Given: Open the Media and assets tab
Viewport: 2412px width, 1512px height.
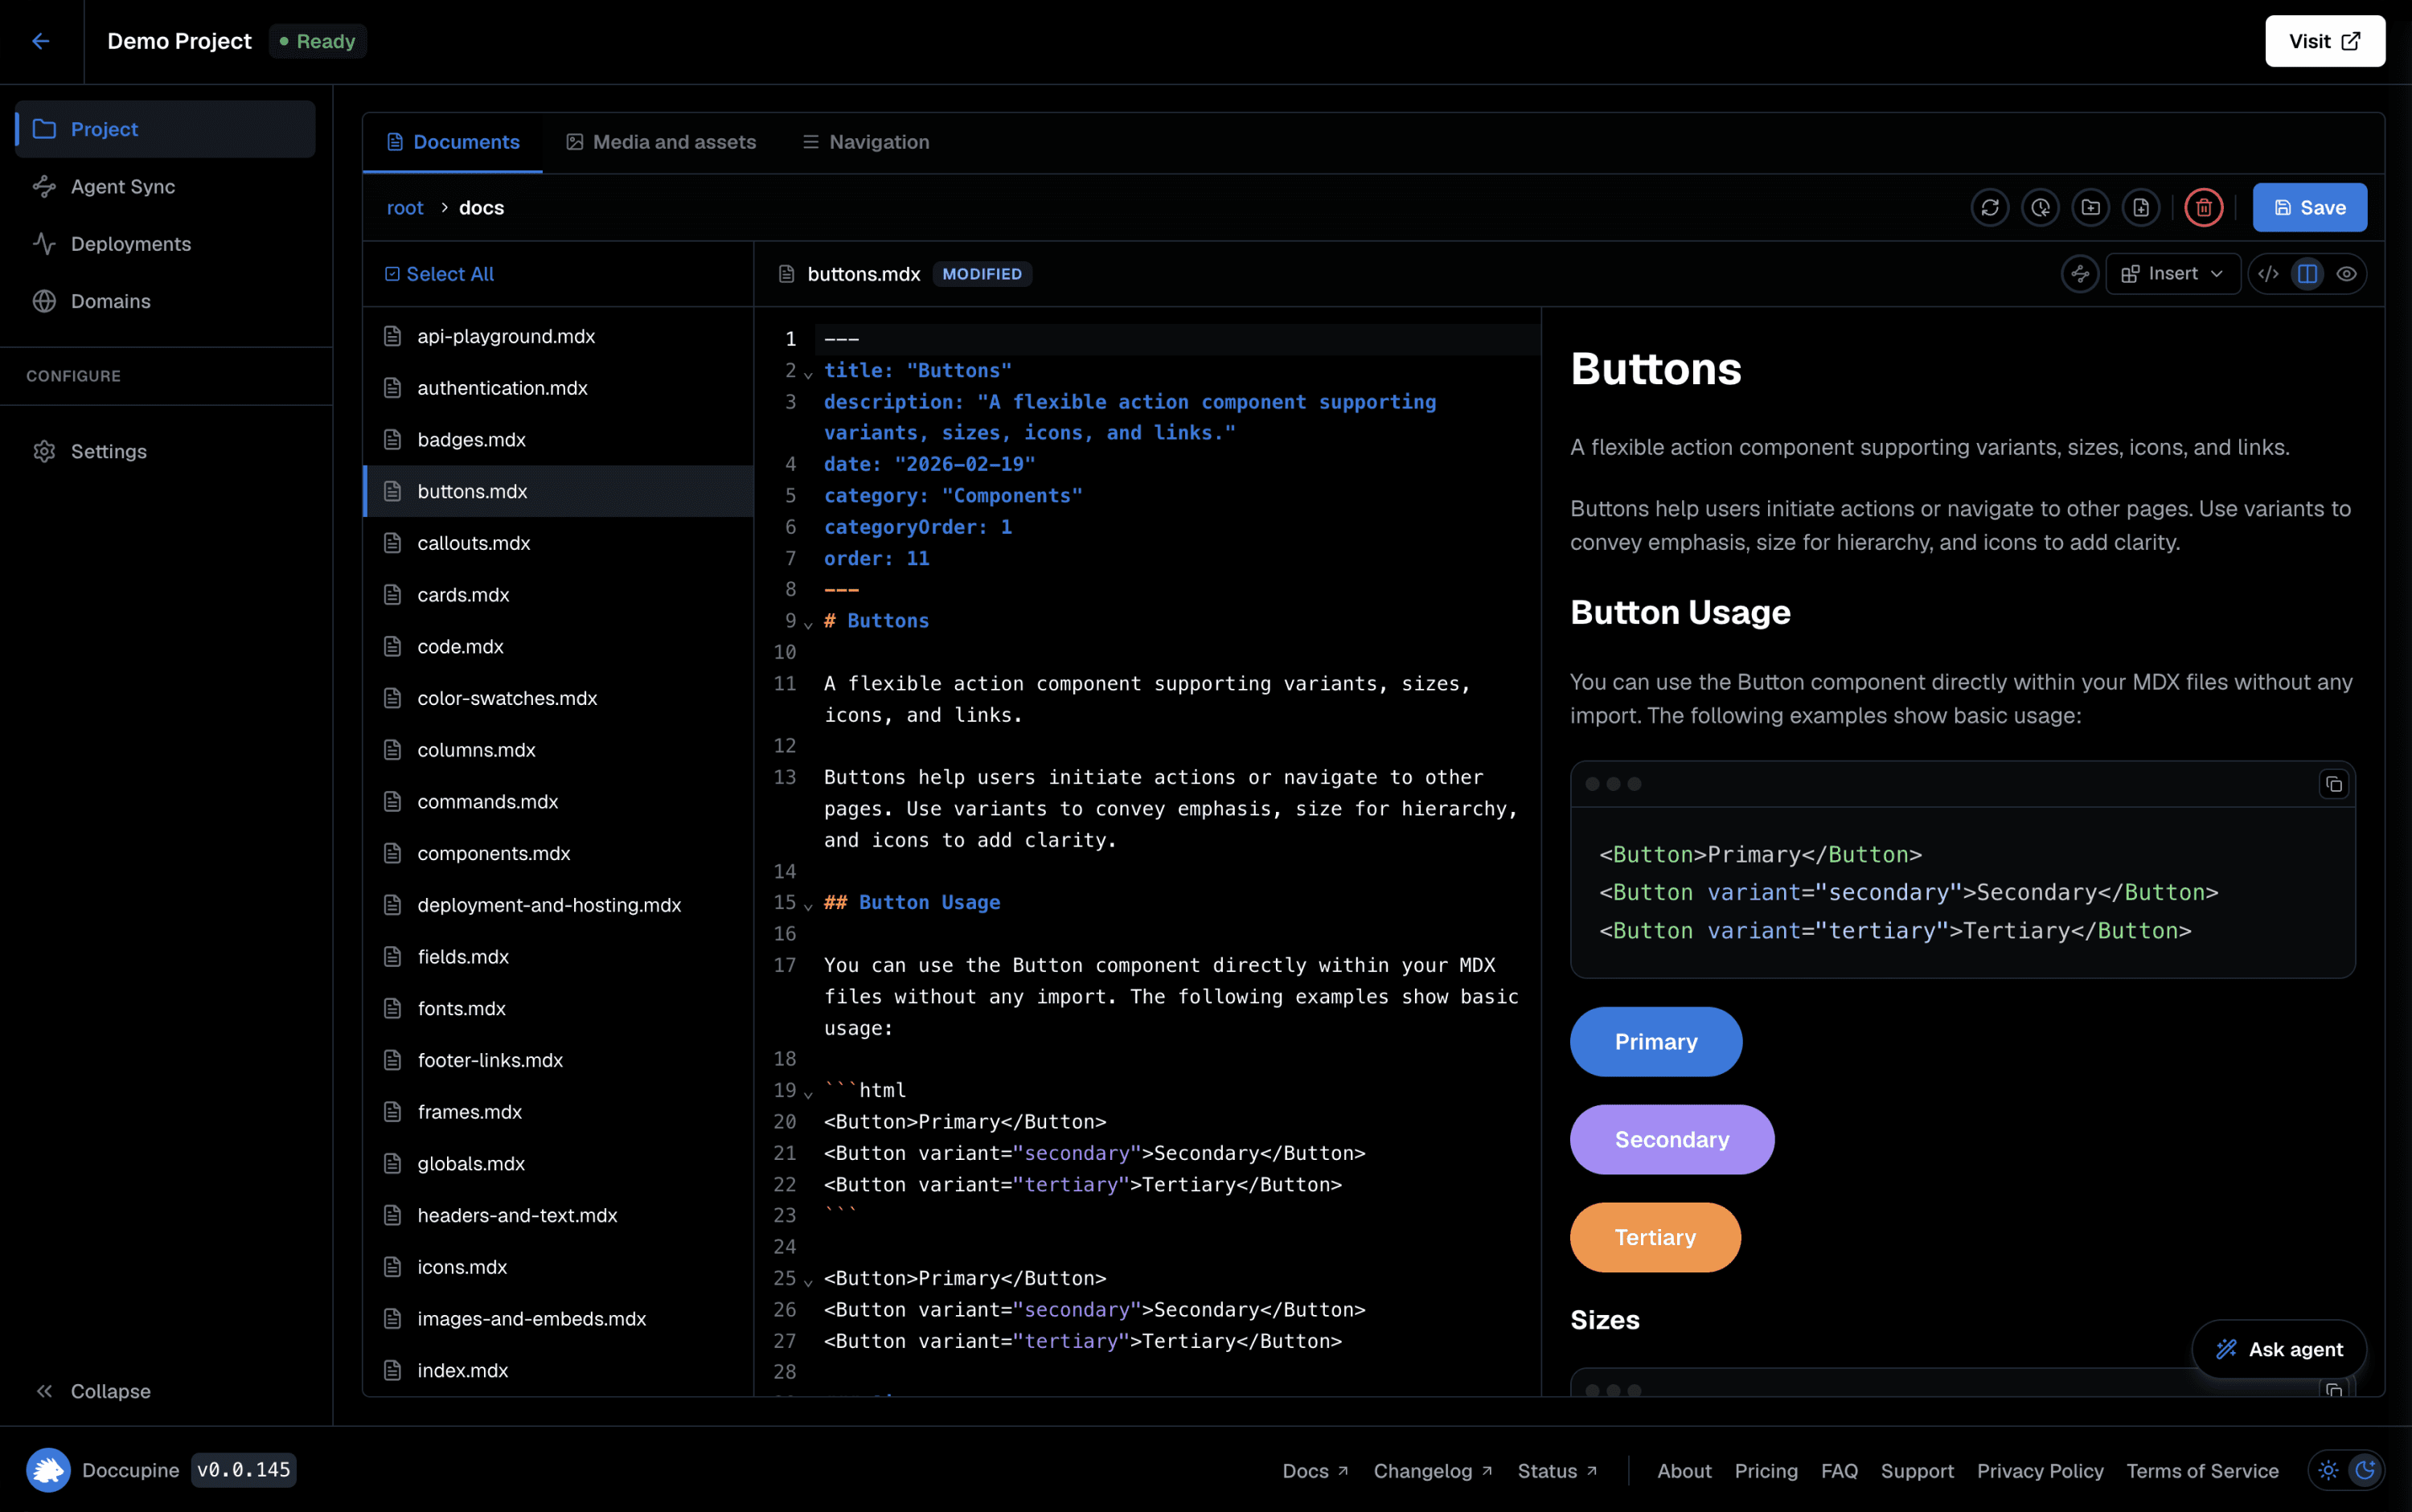Looking at the screenshot, I should click(661, 142).
